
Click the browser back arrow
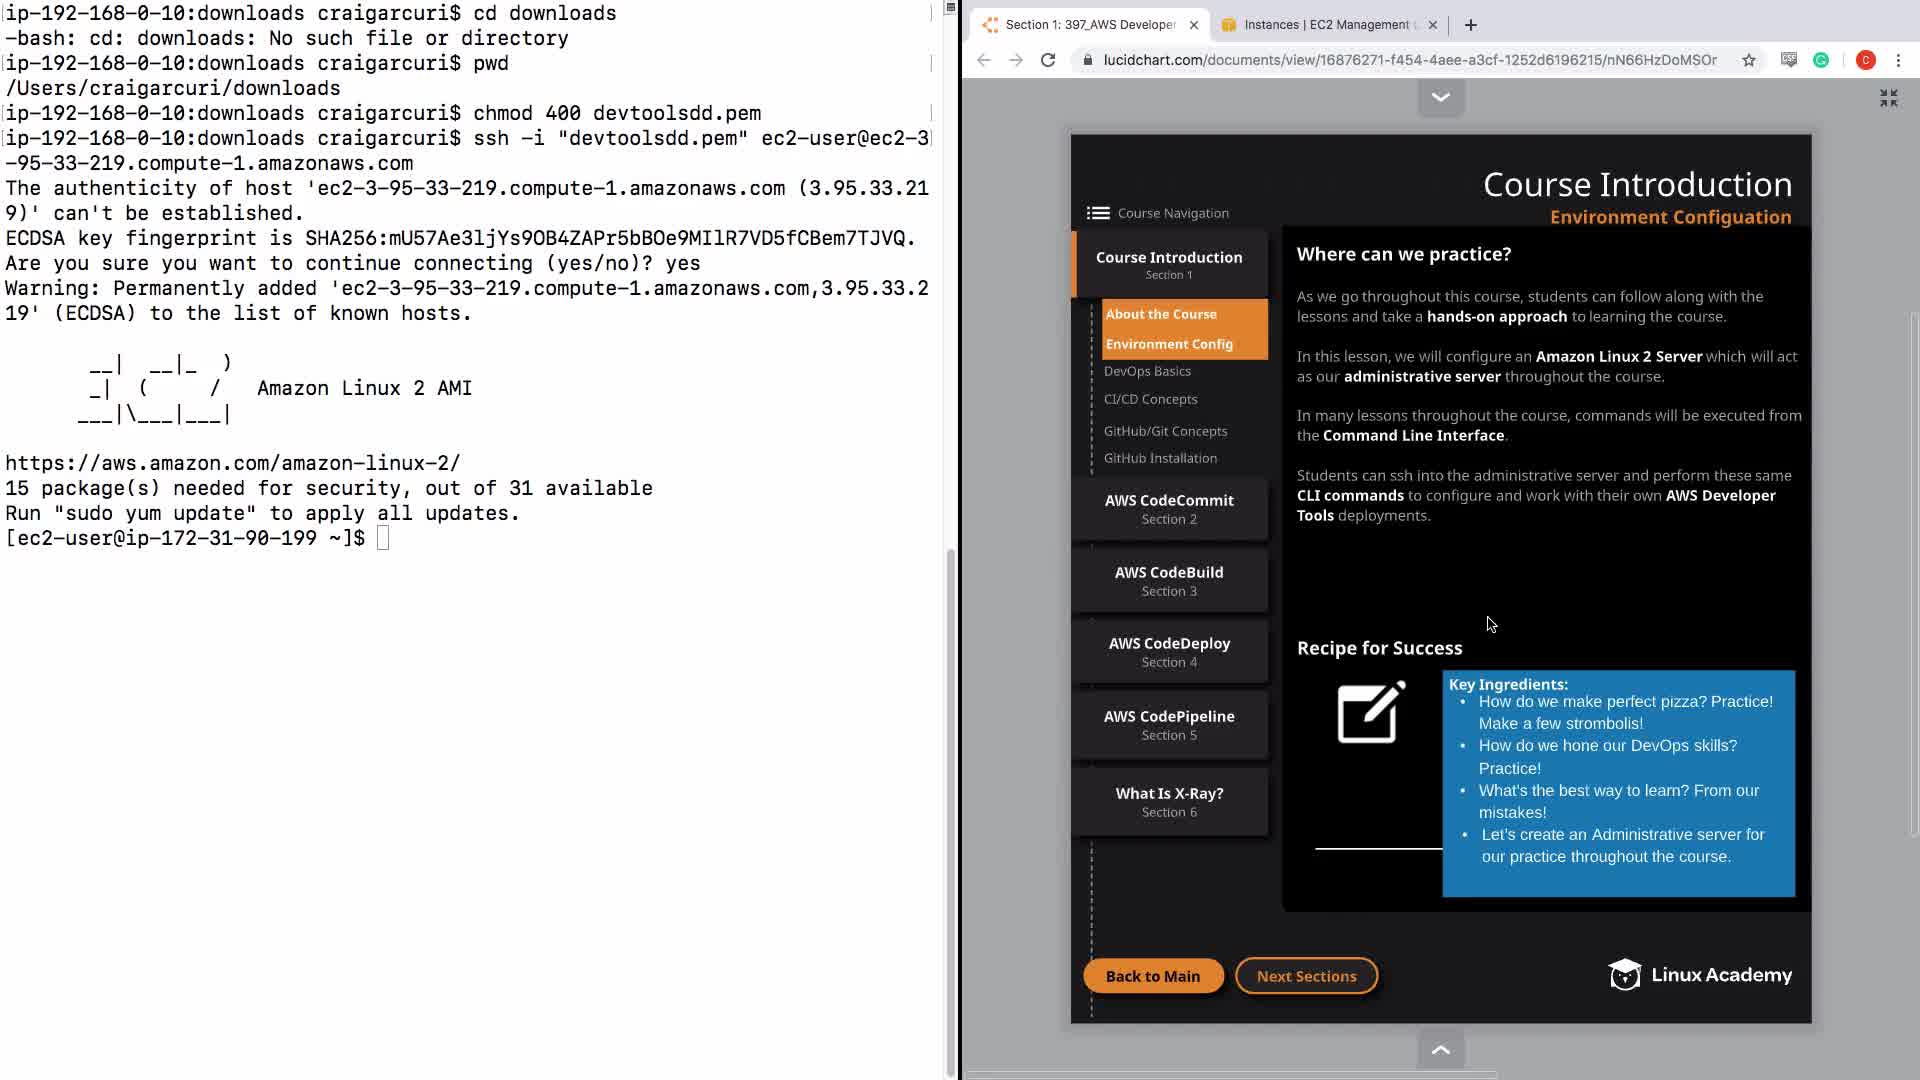click(984, 60)
